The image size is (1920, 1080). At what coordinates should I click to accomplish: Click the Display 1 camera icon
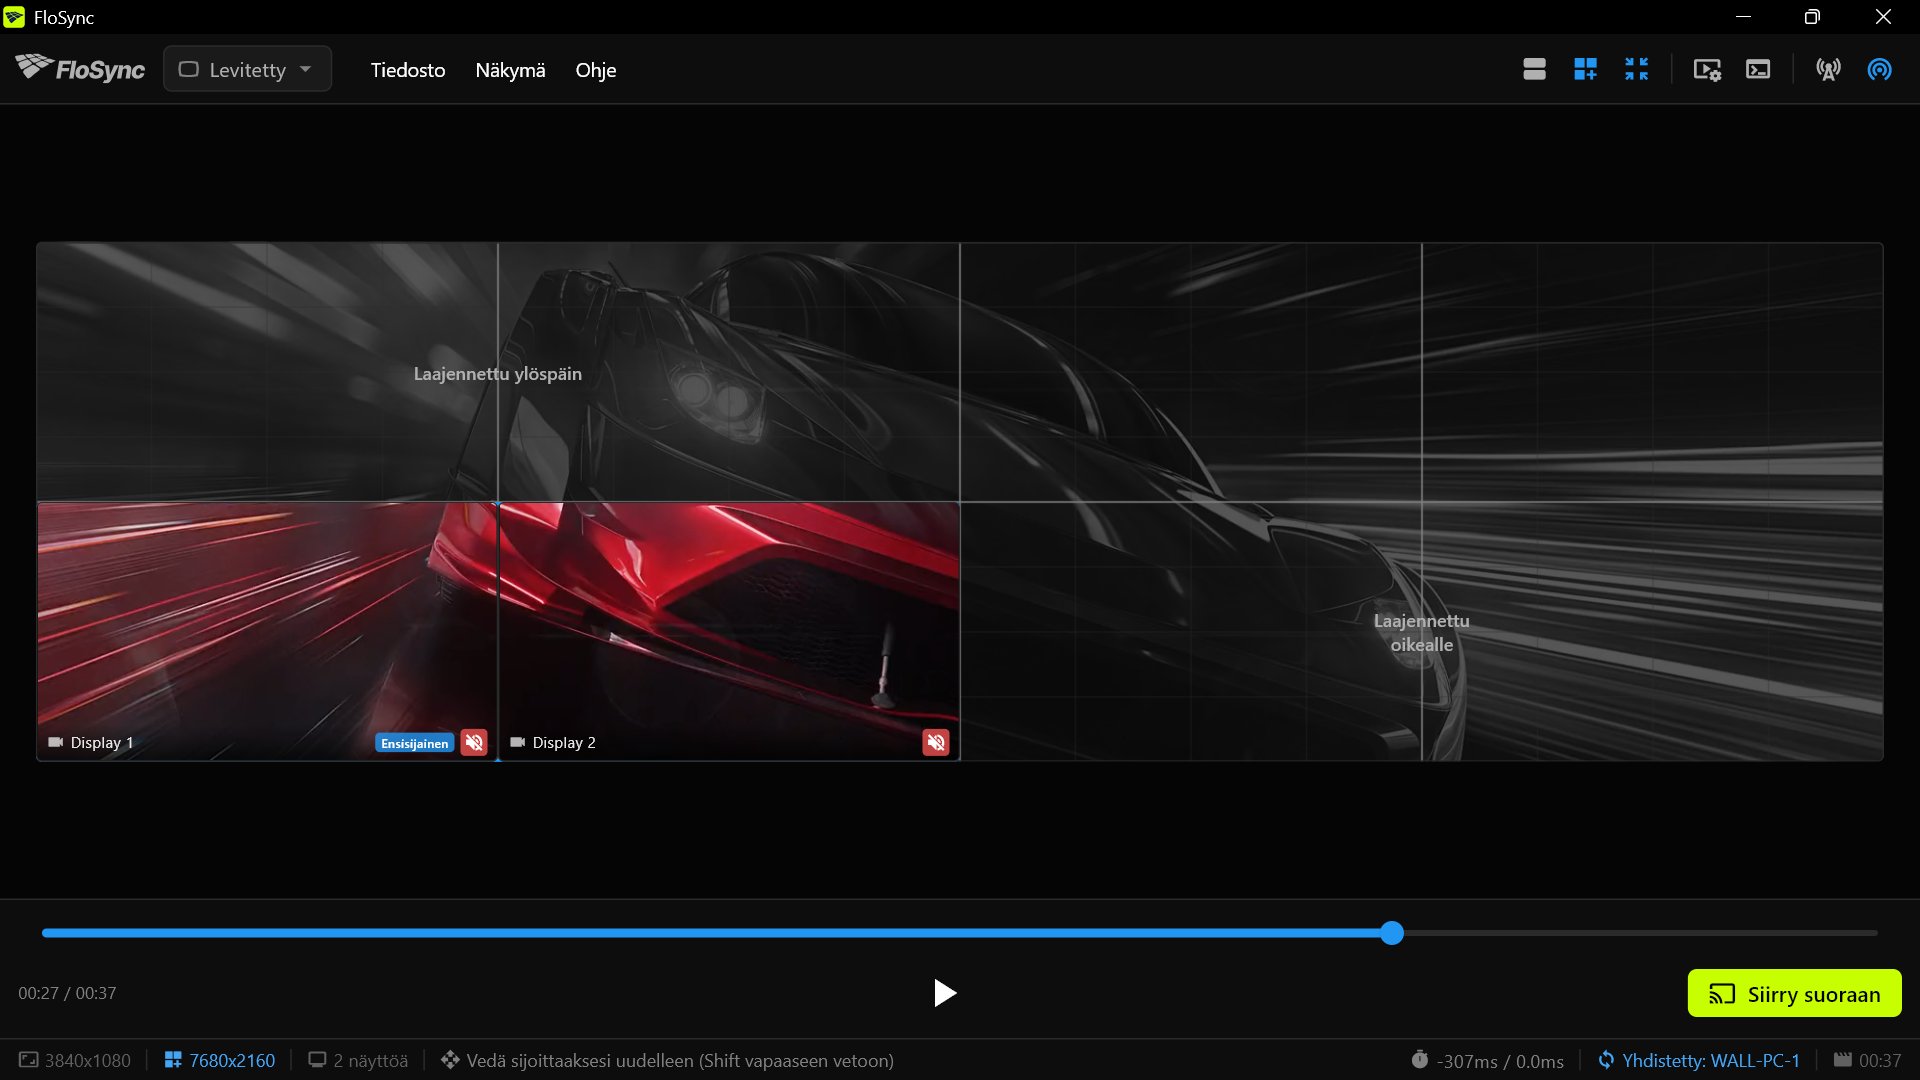(56, 742)
